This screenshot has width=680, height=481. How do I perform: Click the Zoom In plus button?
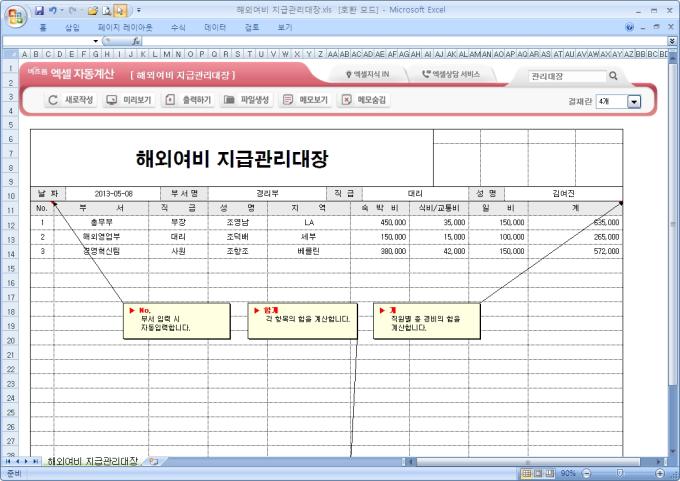[x=660, y=474]
